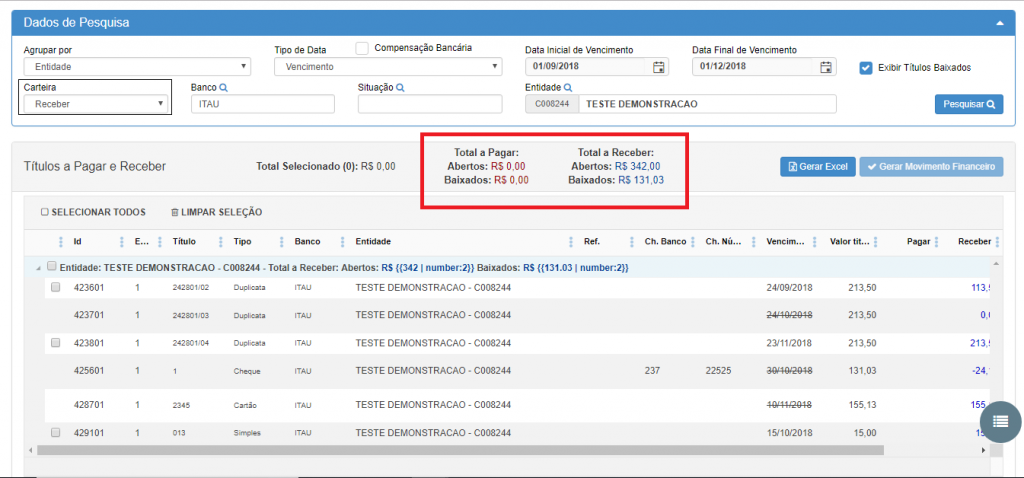Uncheck Exibir Títulos Baixados
Screen dimensions: 1024x478
click(x=866, y=68)
